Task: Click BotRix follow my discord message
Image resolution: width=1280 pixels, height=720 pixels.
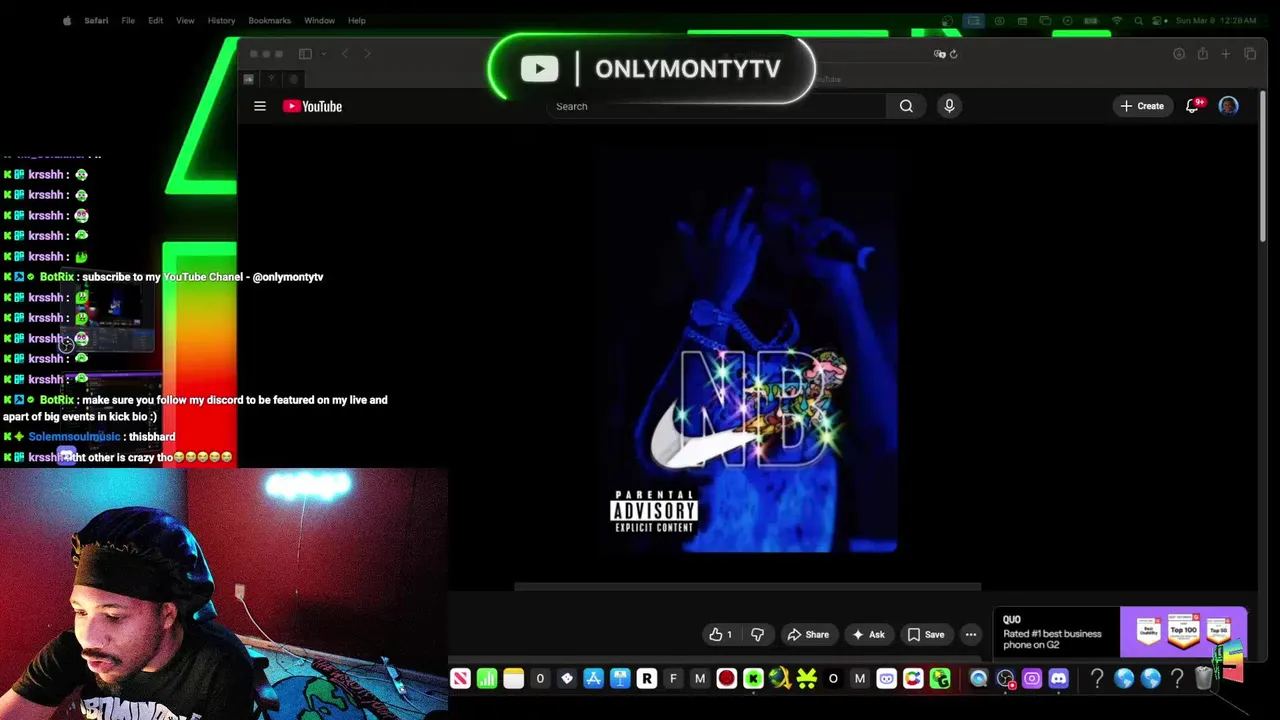Action: [x=195, y=408]
